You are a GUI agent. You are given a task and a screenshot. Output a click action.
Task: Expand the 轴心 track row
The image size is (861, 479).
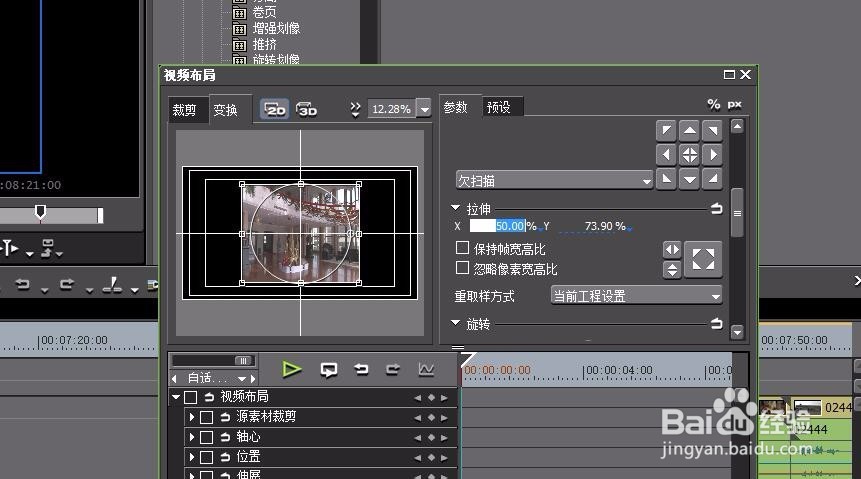pos(192,437)
